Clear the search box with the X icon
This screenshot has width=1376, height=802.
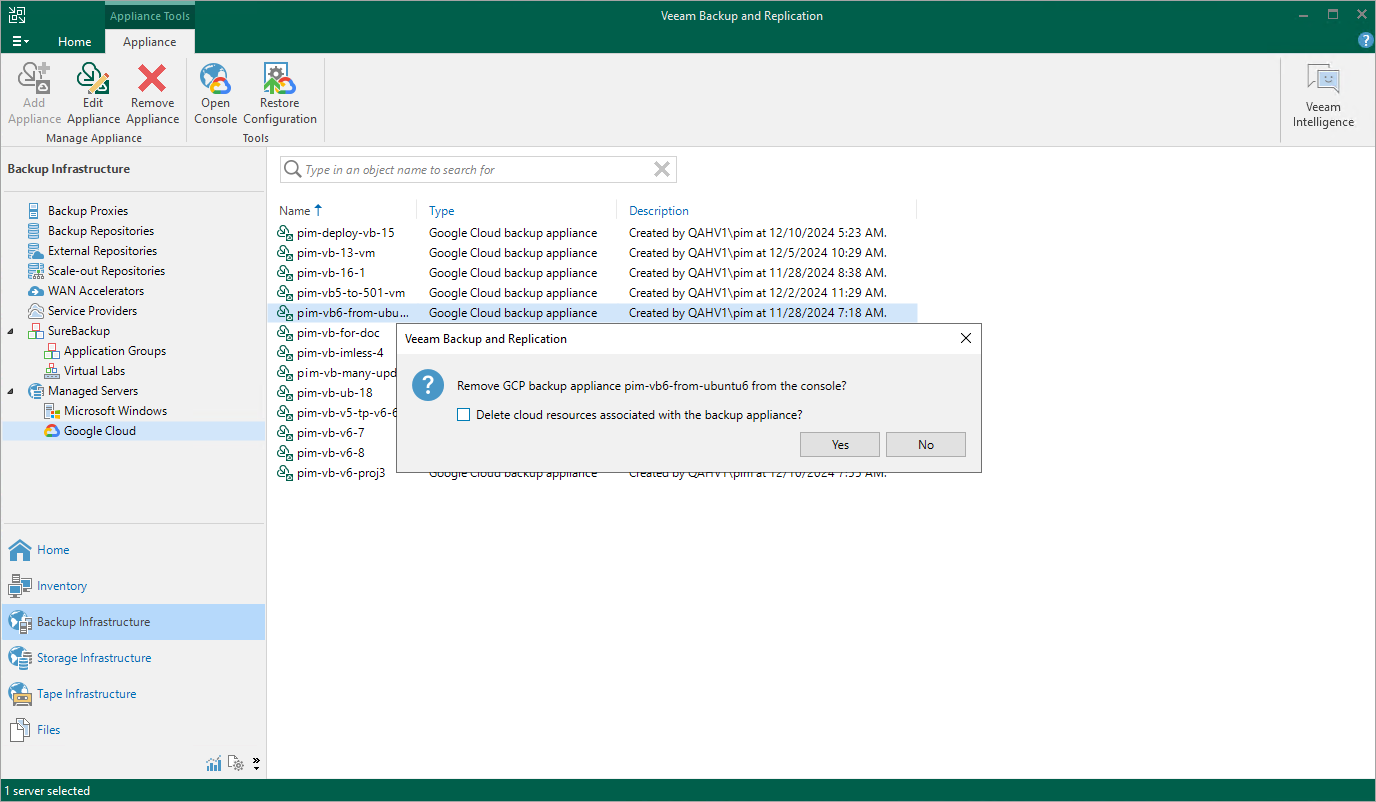click(x=661, y=170)
